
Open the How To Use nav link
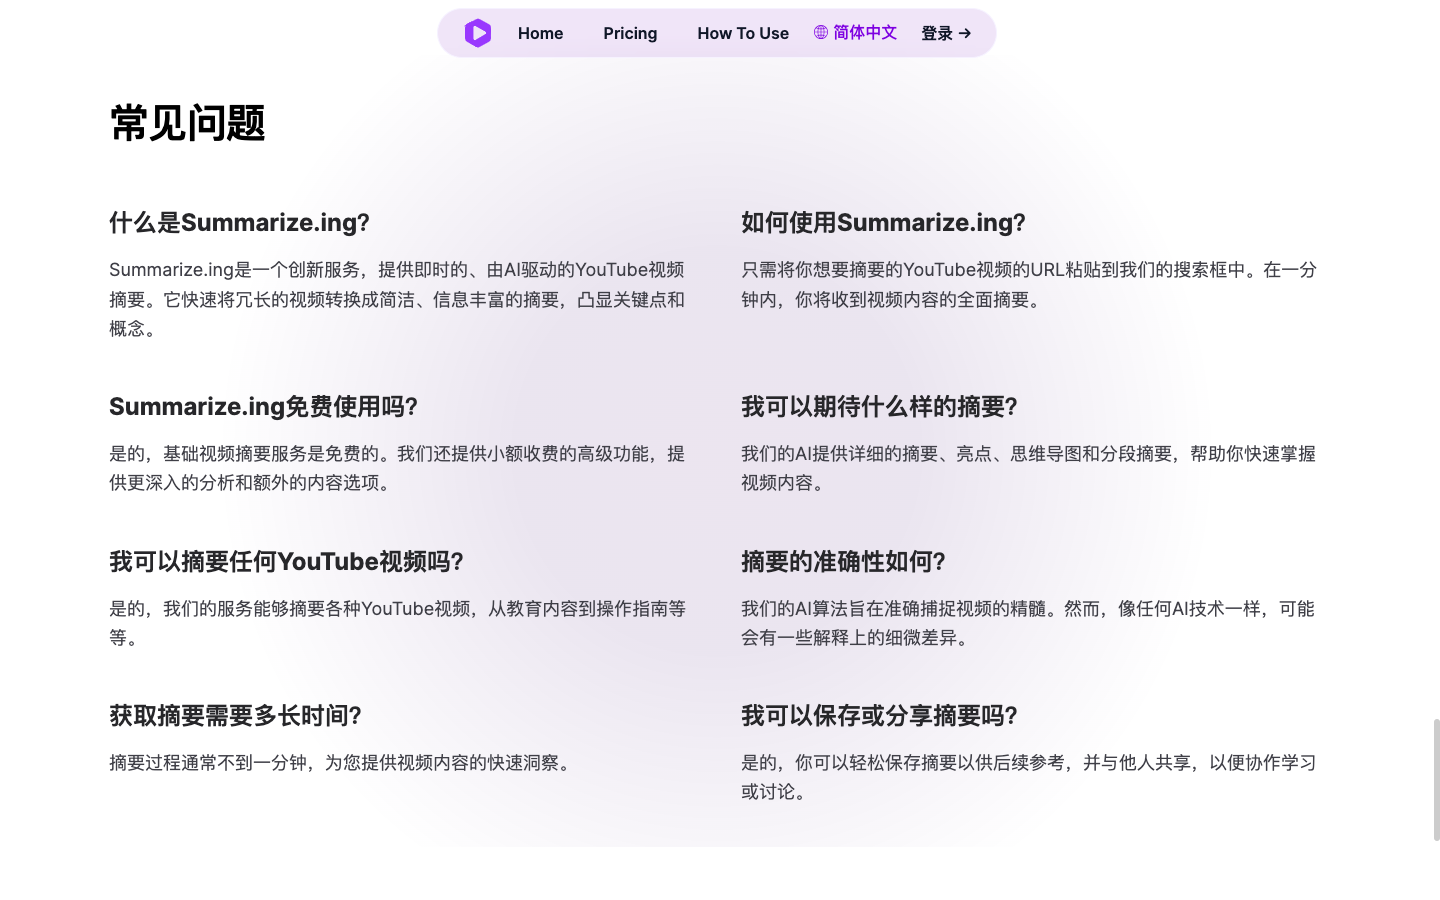743,33
